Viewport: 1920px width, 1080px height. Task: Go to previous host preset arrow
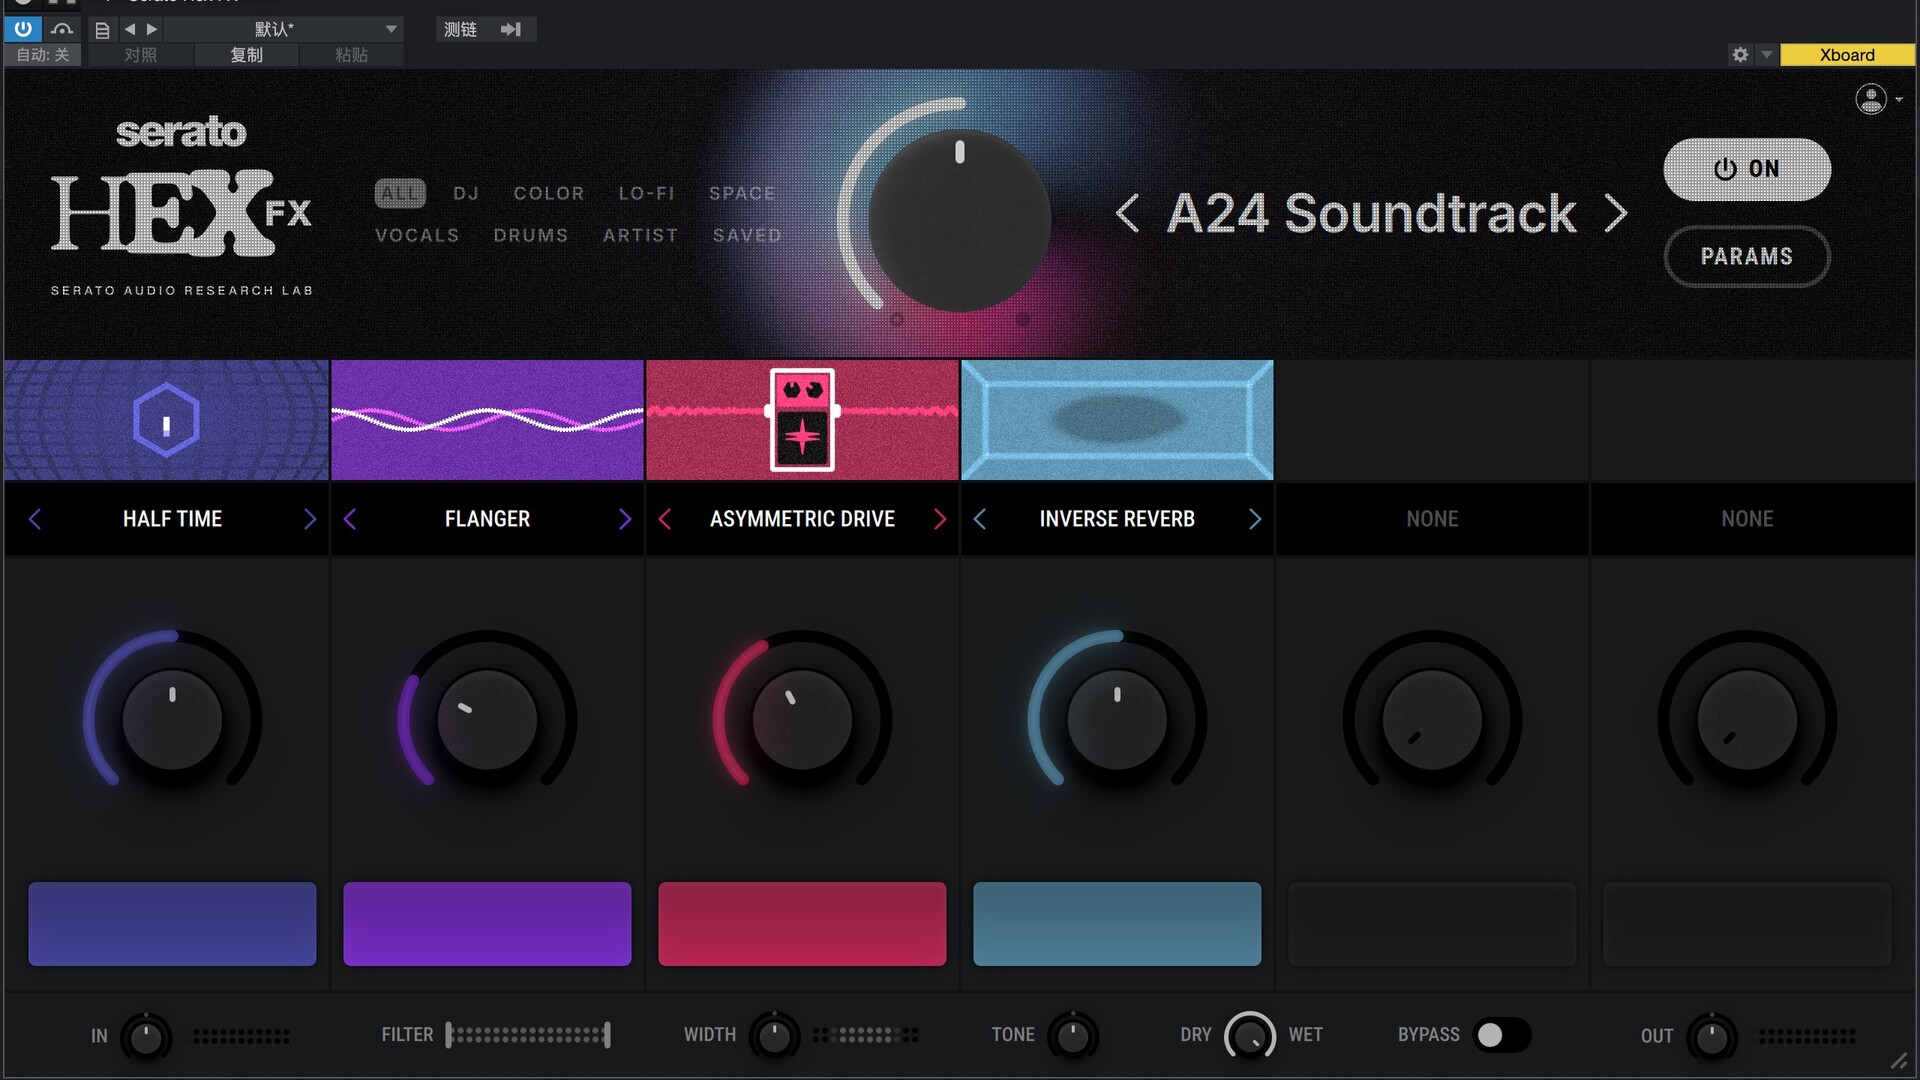point(129,29)
